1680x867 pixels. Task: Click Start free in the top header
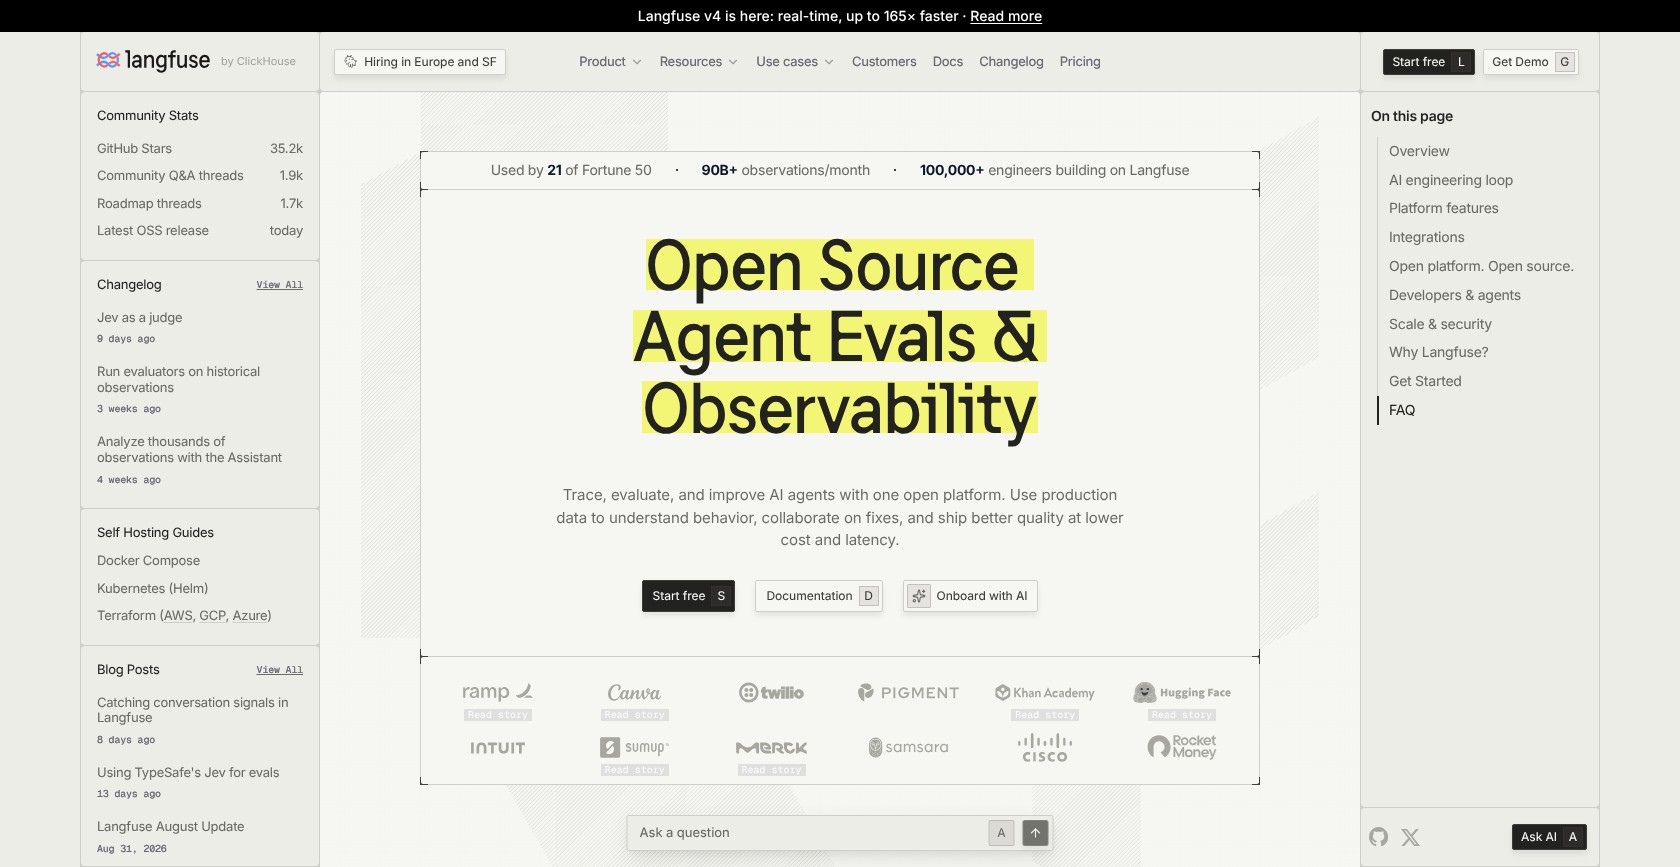point(1429,62)
